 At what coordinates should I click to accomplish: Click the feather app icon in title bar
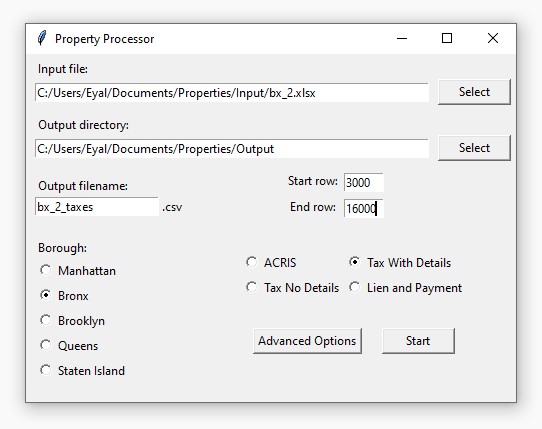tap(42, 38)
